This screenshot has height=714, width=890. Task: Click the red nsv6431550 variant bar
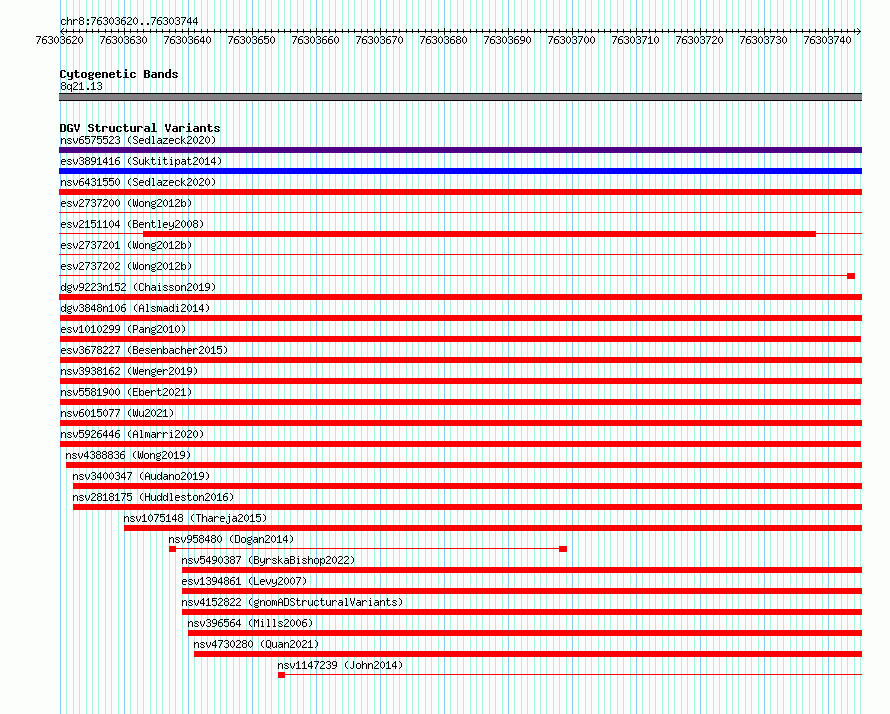point(460,192)
